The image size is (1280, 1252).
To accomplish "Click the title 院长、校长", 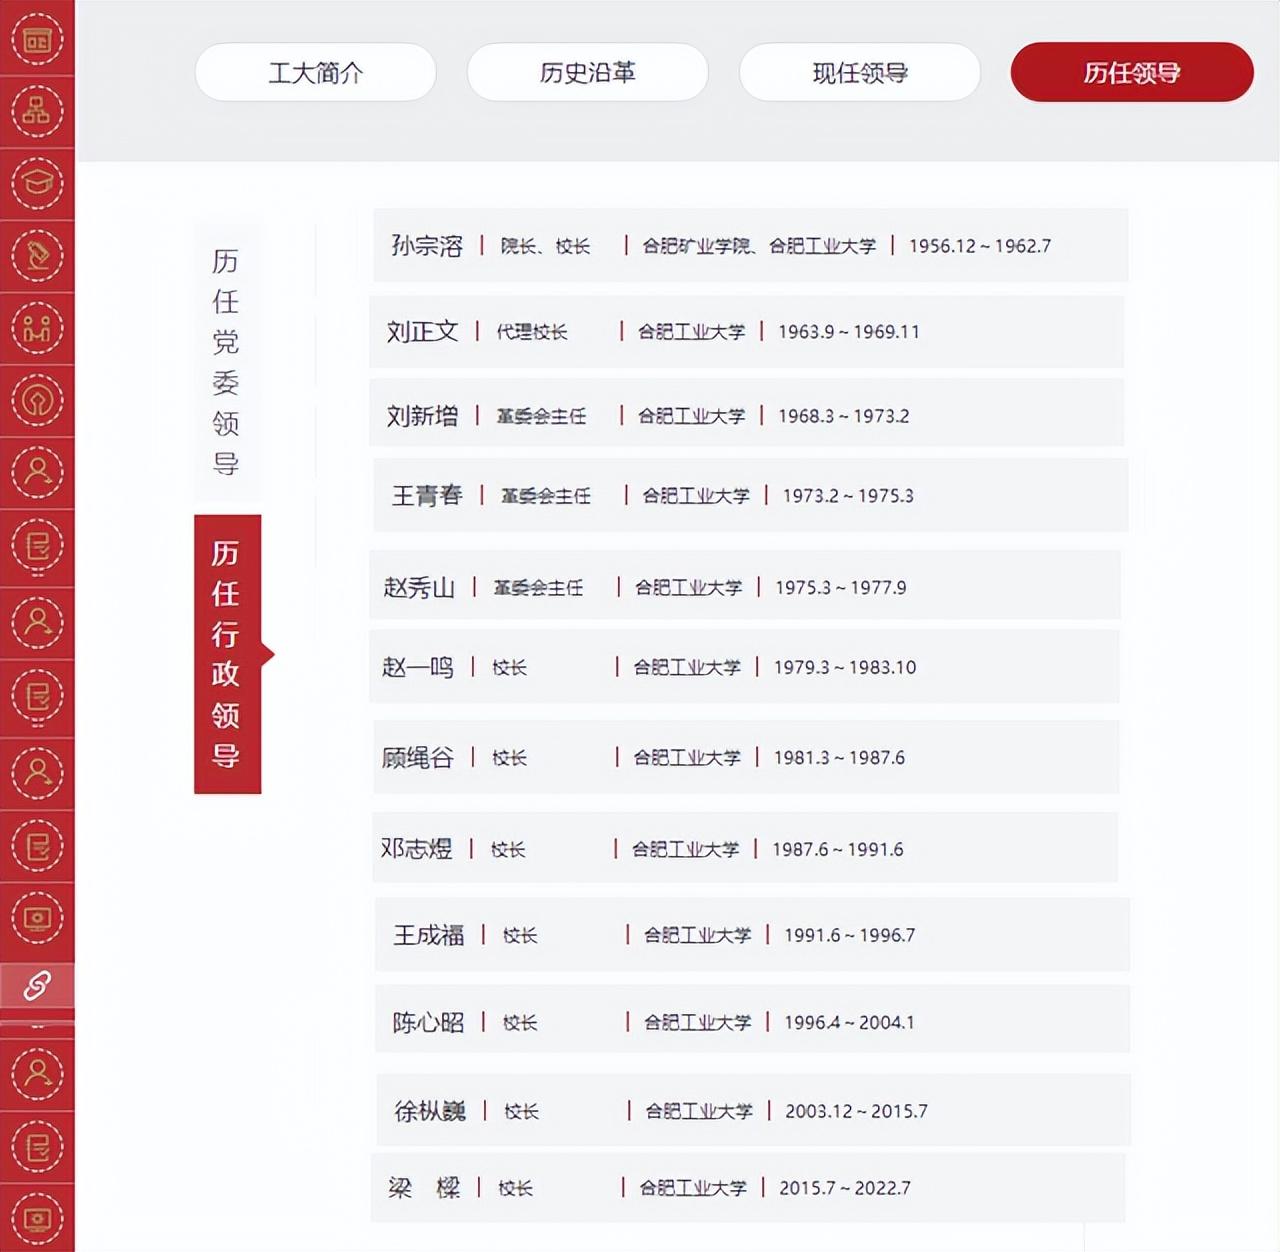I will (546, 246).
